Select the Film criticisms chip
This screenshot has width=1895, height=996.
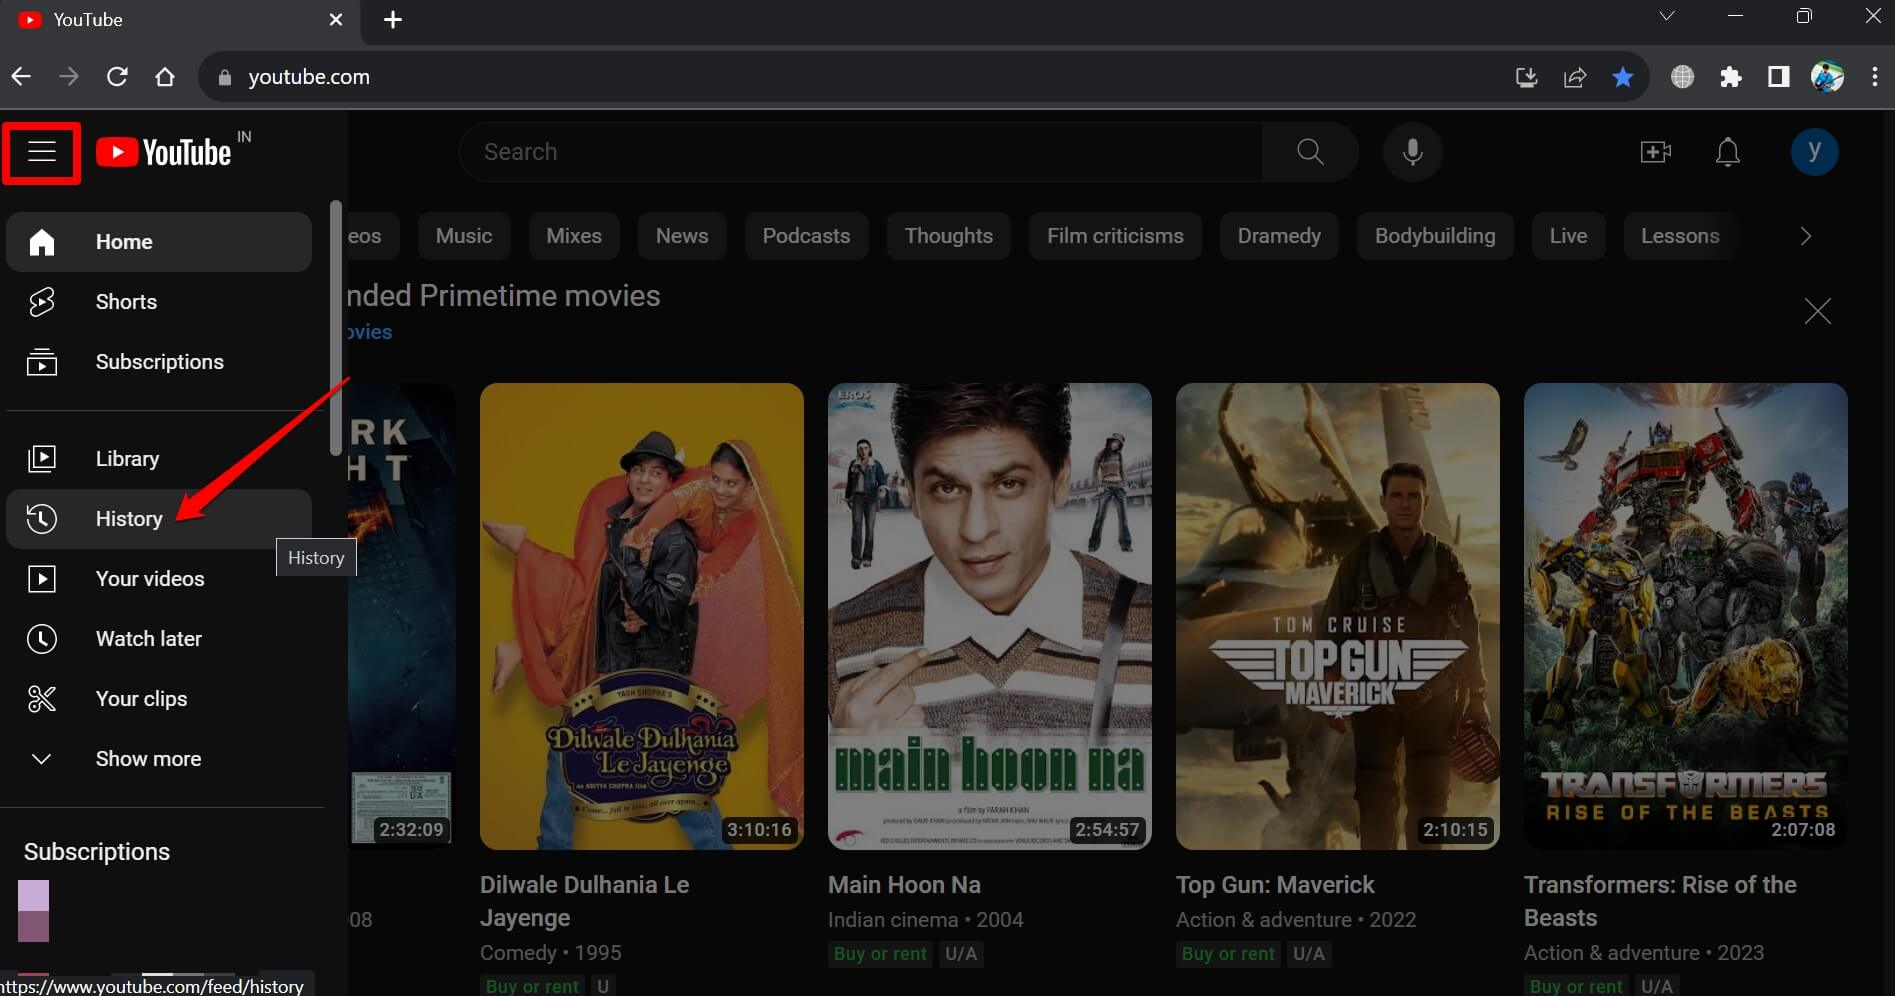[x=1115, y=236]
